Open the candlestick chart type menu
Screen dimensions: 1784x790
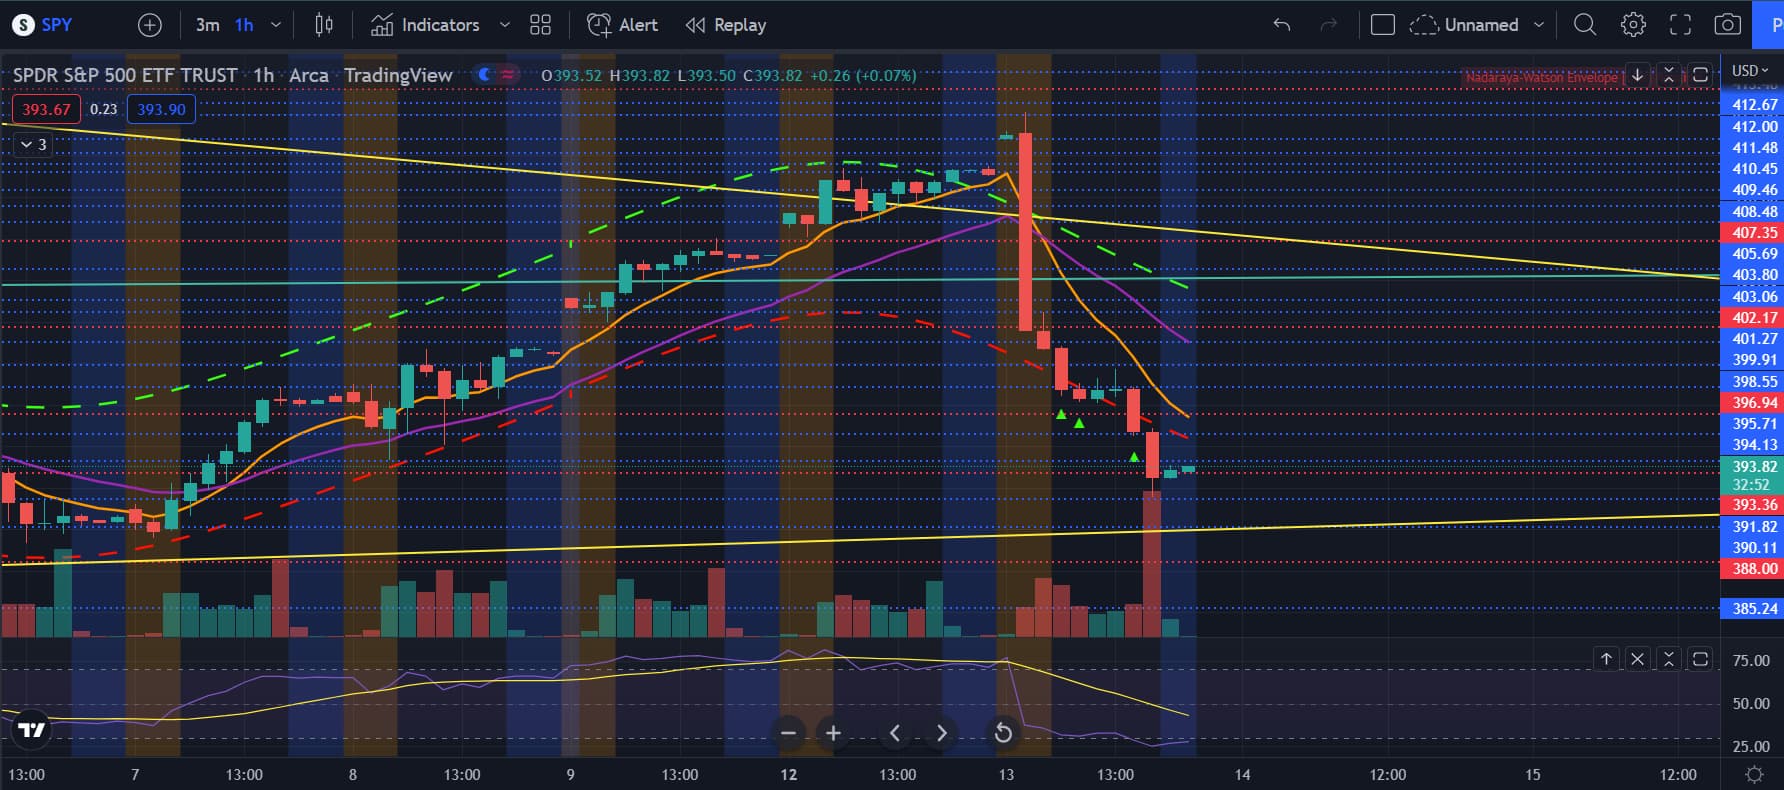pos(324,25)
